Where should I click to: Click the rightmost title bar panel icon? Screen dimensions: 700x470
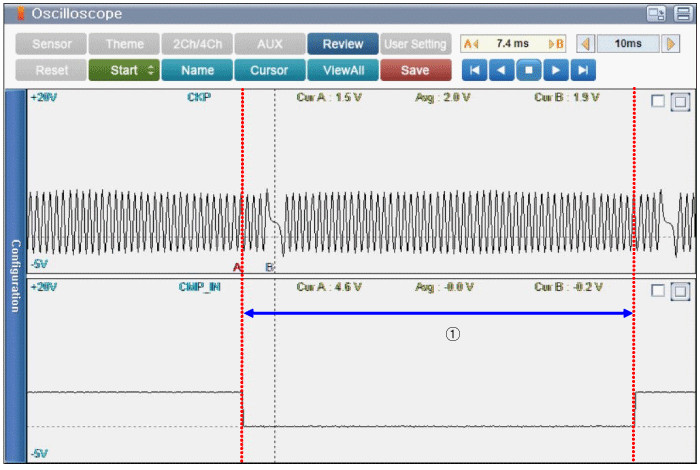(683, 14)
